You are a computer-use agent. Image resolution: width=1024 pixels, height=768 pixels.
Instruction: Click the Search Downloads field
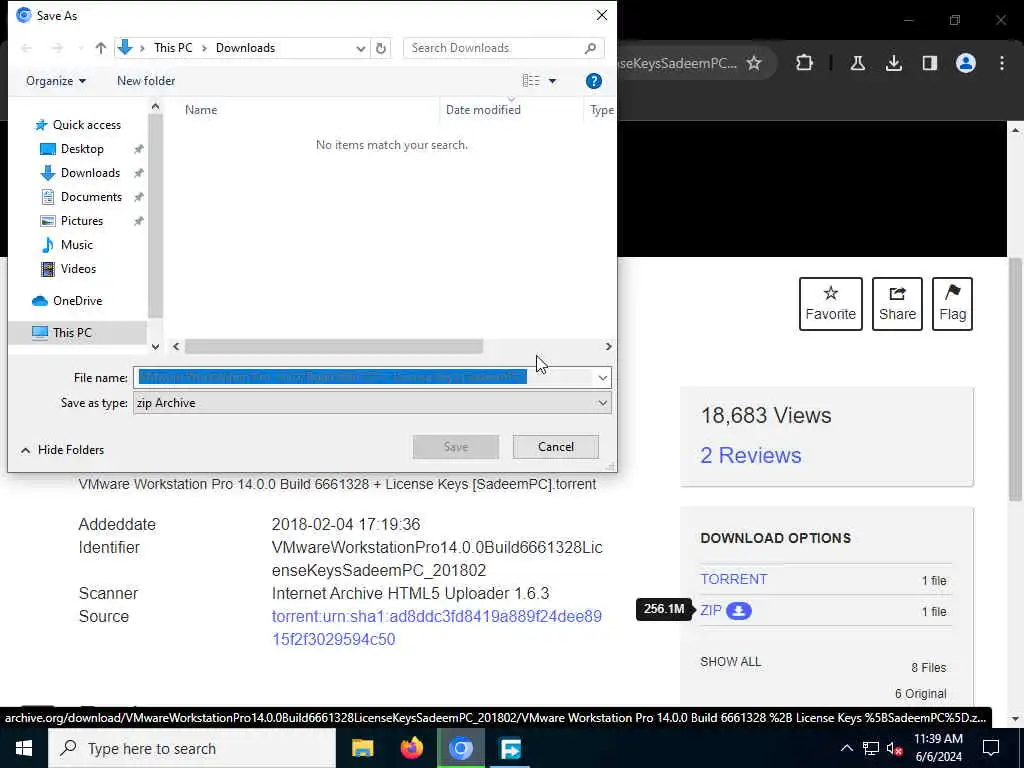click(x=504, y=48)
